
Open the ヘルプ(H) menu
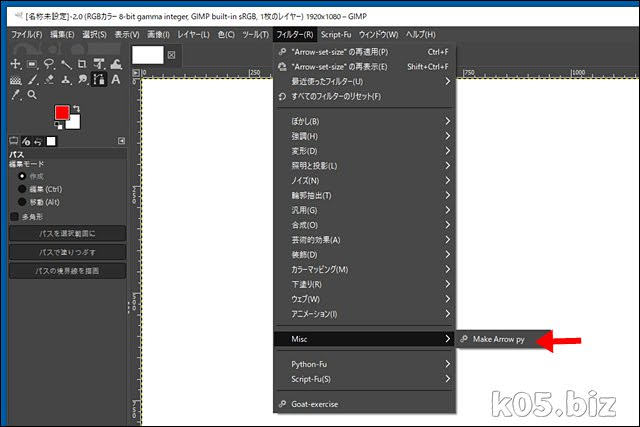pyautogui.click(x=420, y=35)
